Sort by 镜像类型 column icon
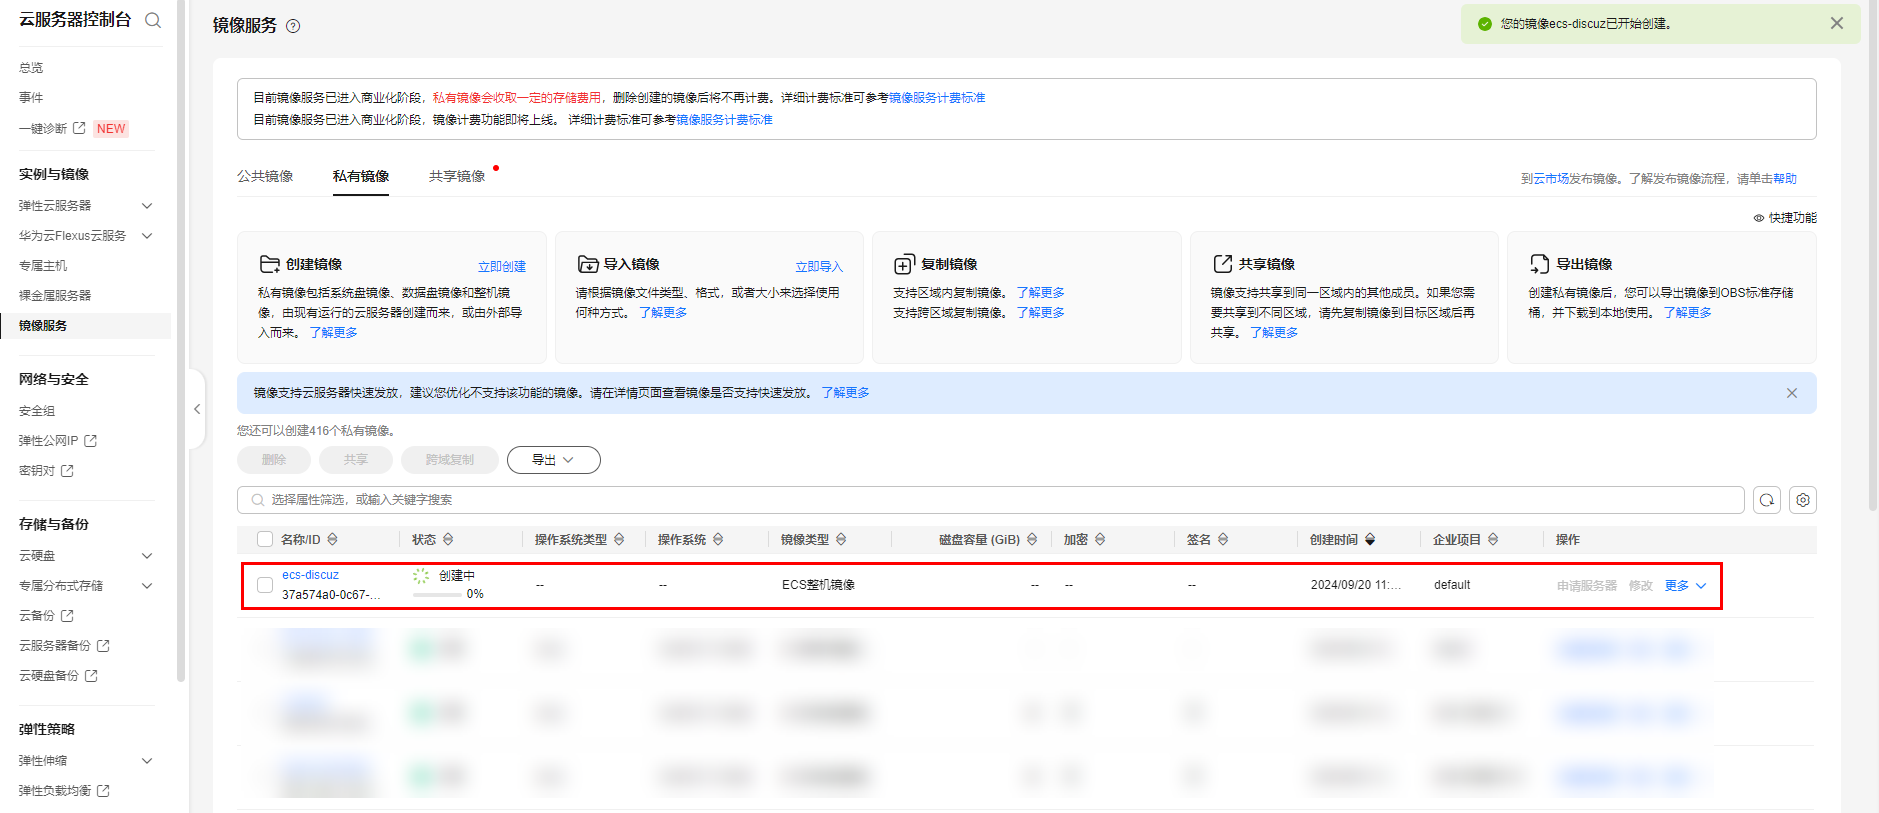Screen dimensions: 1879x813 pyautogui.click(x=841, y=540)
